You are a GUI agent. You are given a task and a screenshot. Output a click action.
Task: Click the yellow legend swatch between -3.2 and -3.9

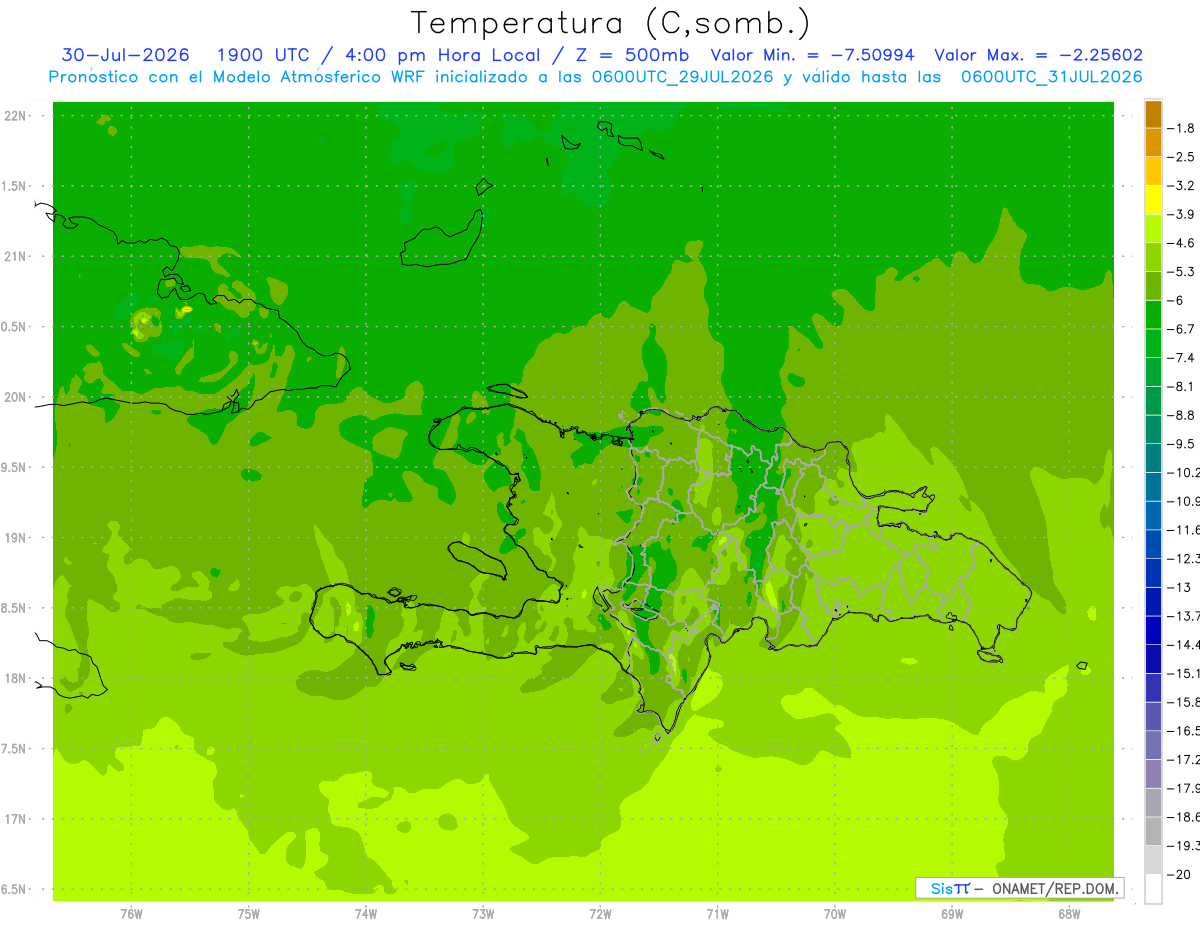coord(1153,199)
